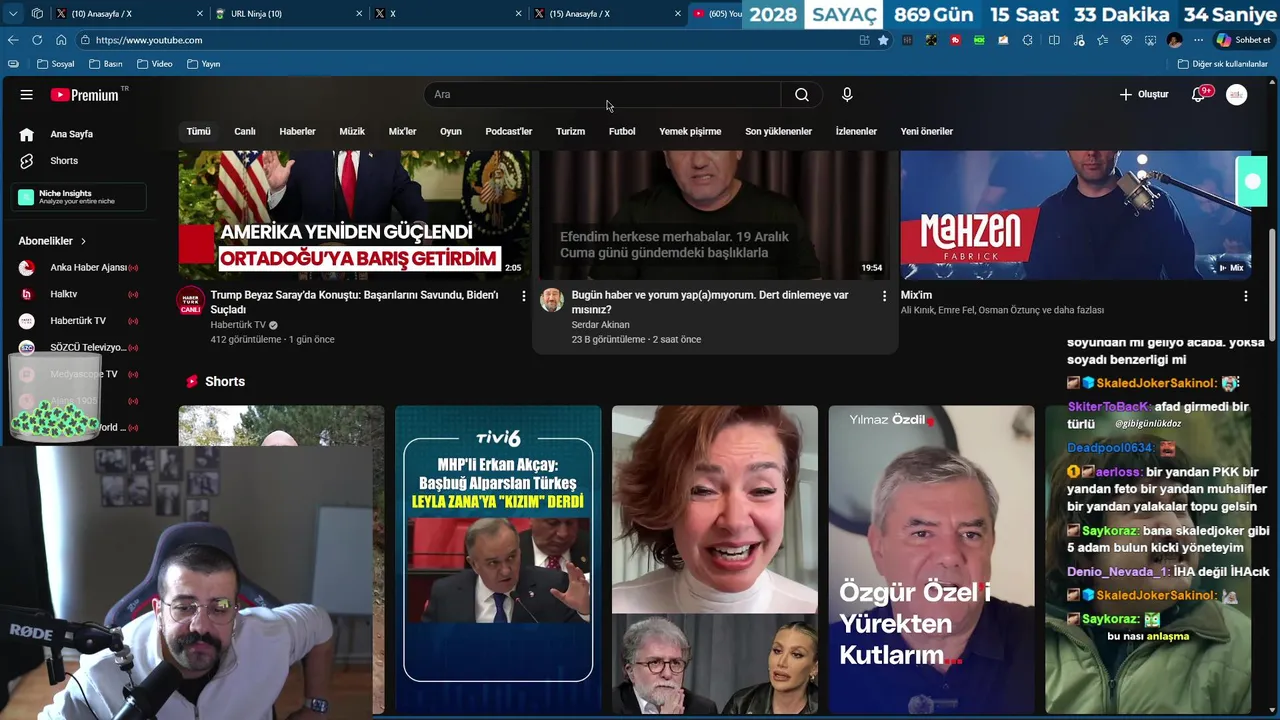1280x720 pixels.
Task: Play the MAHZEN Fabrick mix thumbnail
Action: (1076, 215)
